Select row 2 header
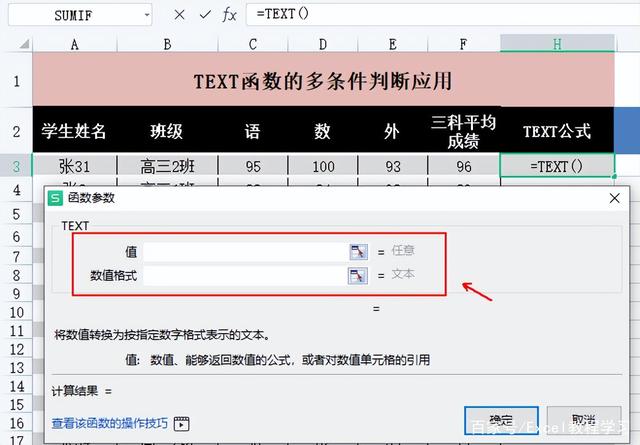The image size is (640, 445). 16,131
